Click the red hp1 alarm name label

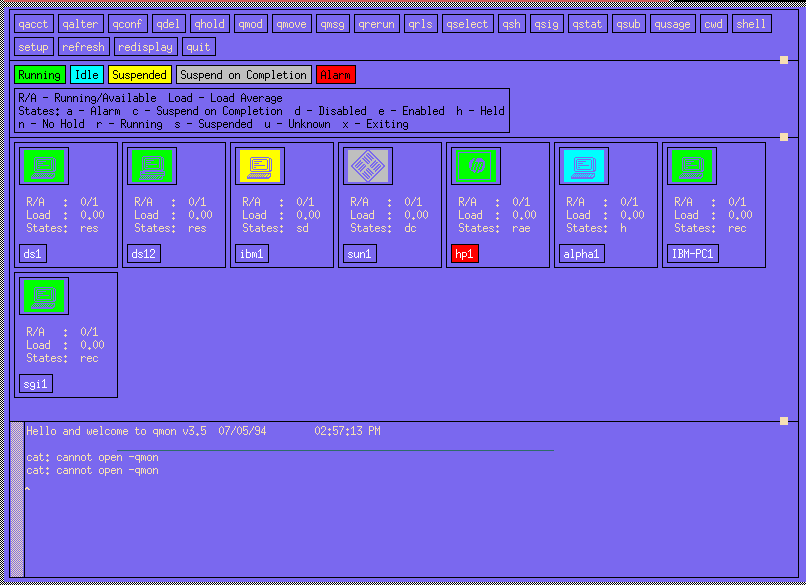(465, 254)
